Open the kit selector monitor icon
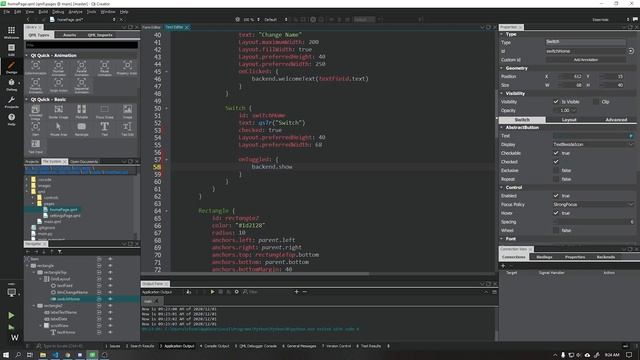 [x=11, y=292]
